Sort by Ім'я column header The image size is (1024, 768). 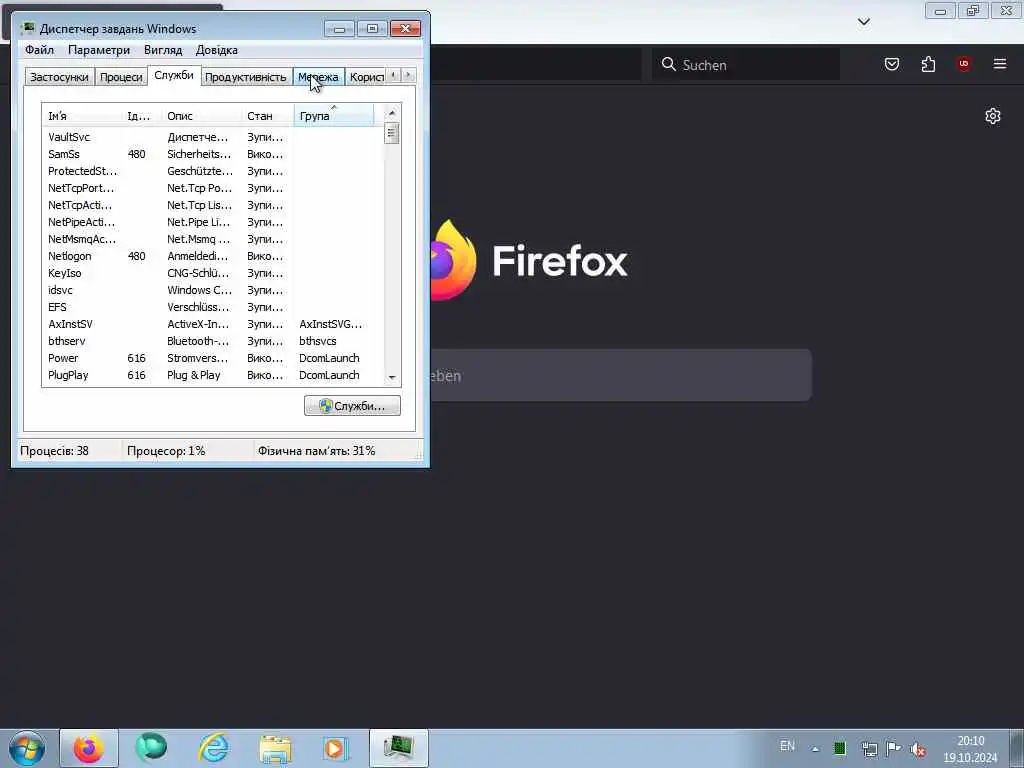point(82,116)
